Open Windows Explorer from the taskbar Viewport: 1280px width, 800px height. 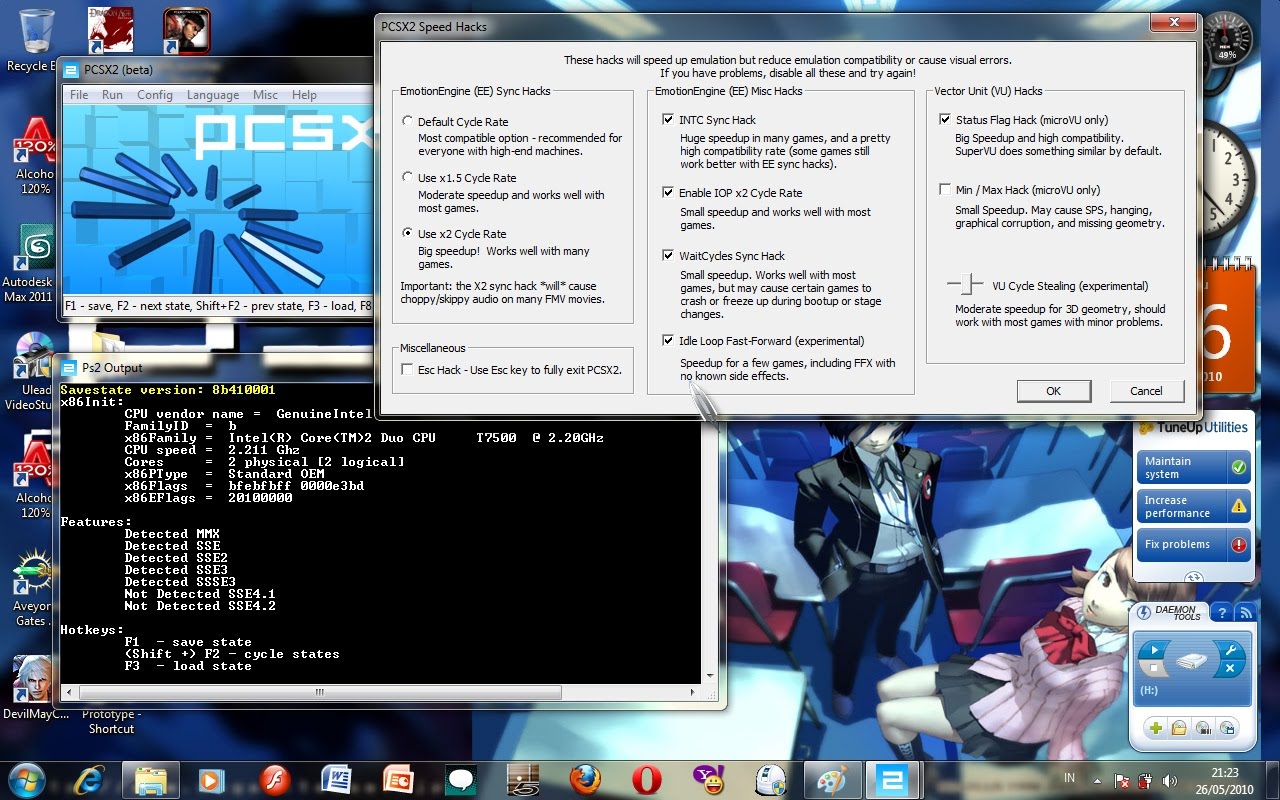(x=150, y=779)
